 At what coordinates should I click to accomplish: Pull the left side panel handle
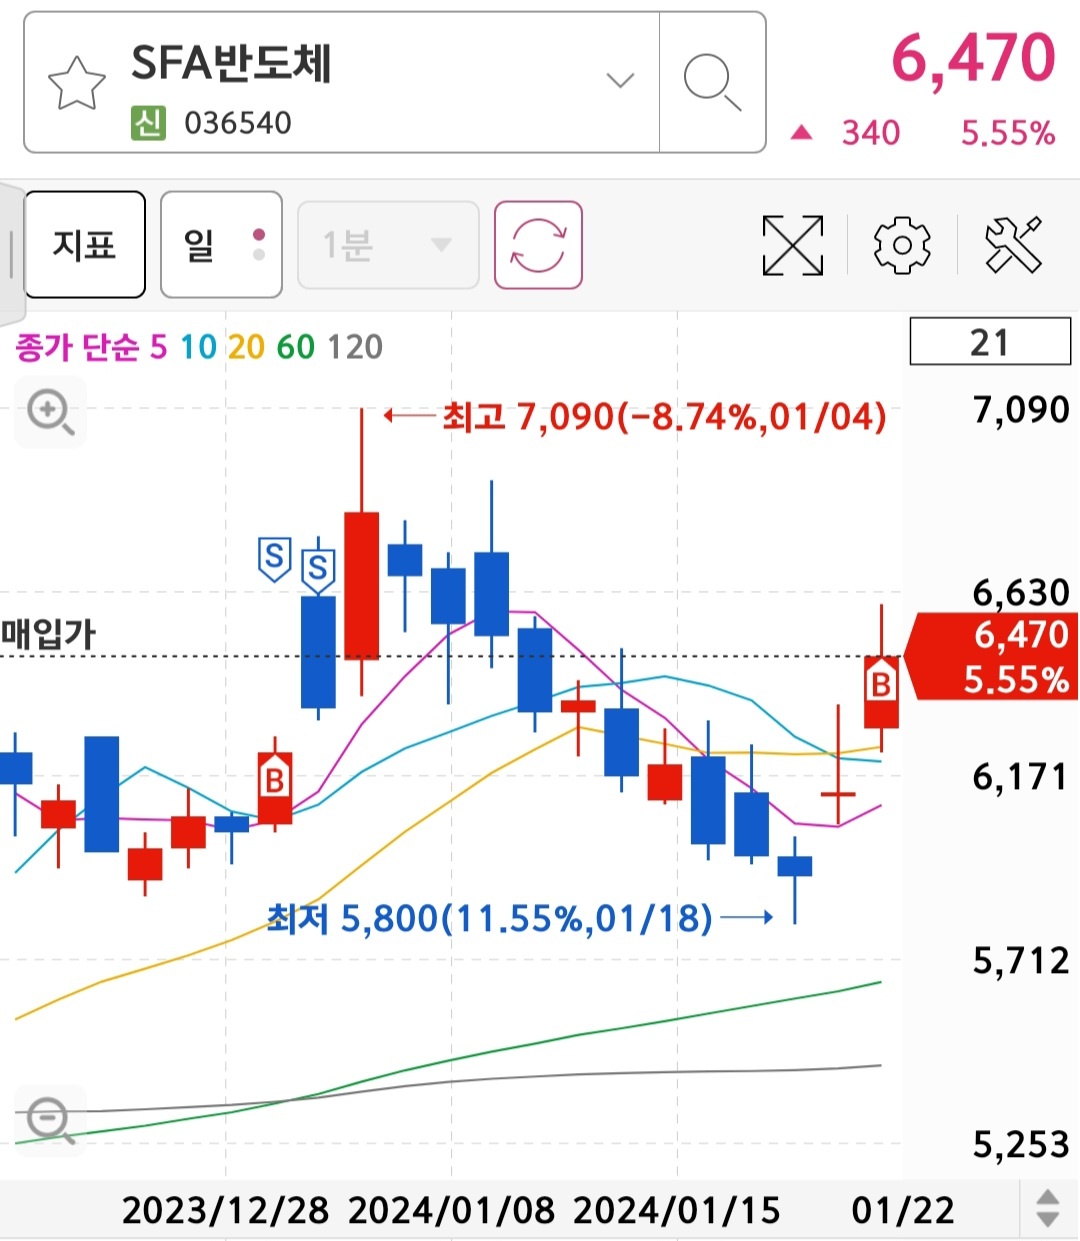click(x=11, y=253)
